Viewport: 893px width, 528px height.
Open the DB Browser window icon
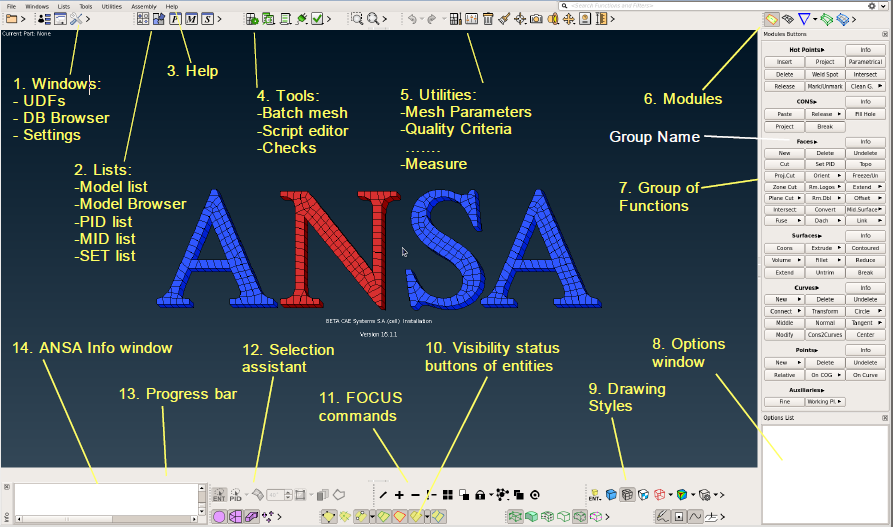point(60,19)
